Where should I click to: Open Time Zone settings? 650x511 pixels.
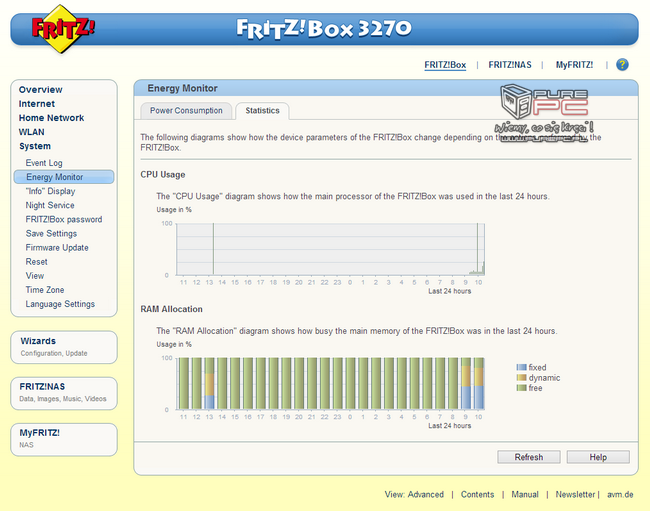click(x=45, y=290)
